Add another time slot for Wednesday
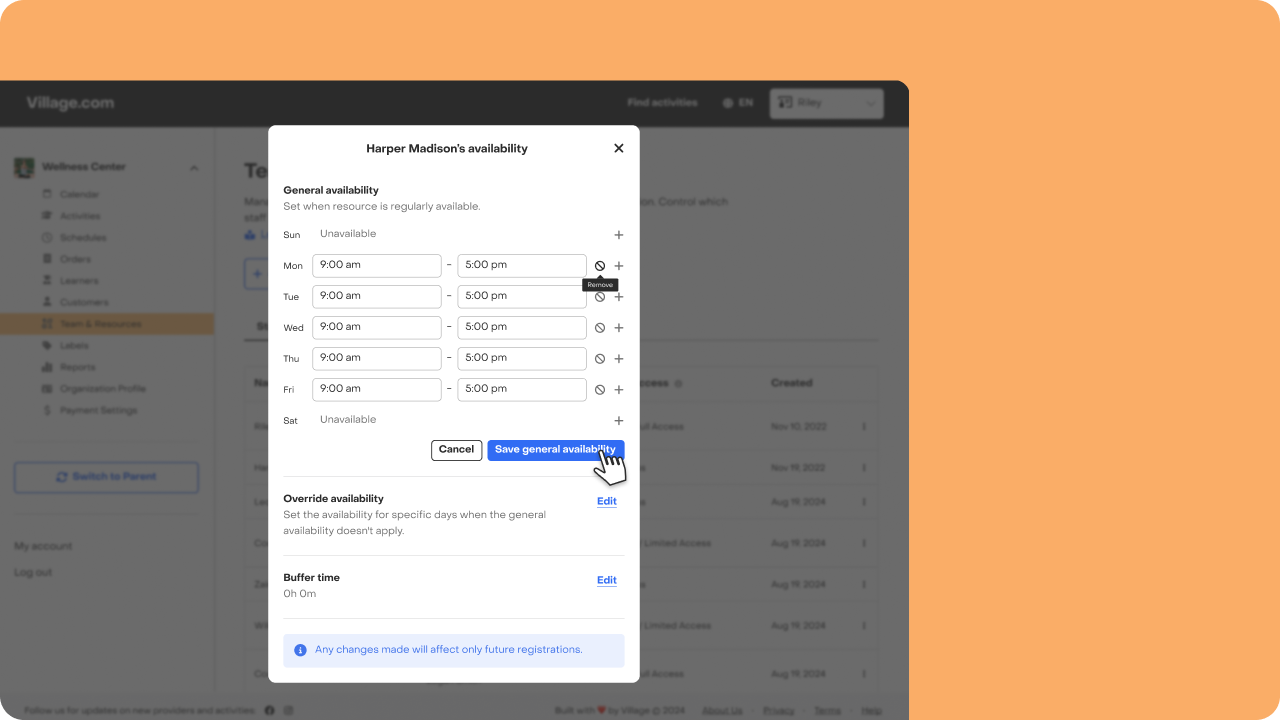This screenshot has width=1280, height=720. [x=619, y=328]
